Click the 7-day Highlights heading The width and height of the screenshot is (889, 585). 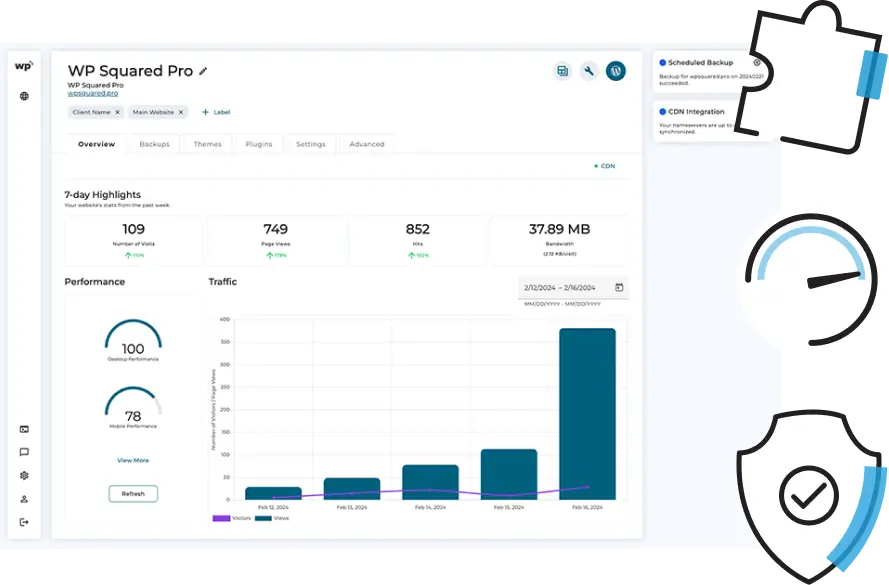pyautogui.click(x=103, y=195)
